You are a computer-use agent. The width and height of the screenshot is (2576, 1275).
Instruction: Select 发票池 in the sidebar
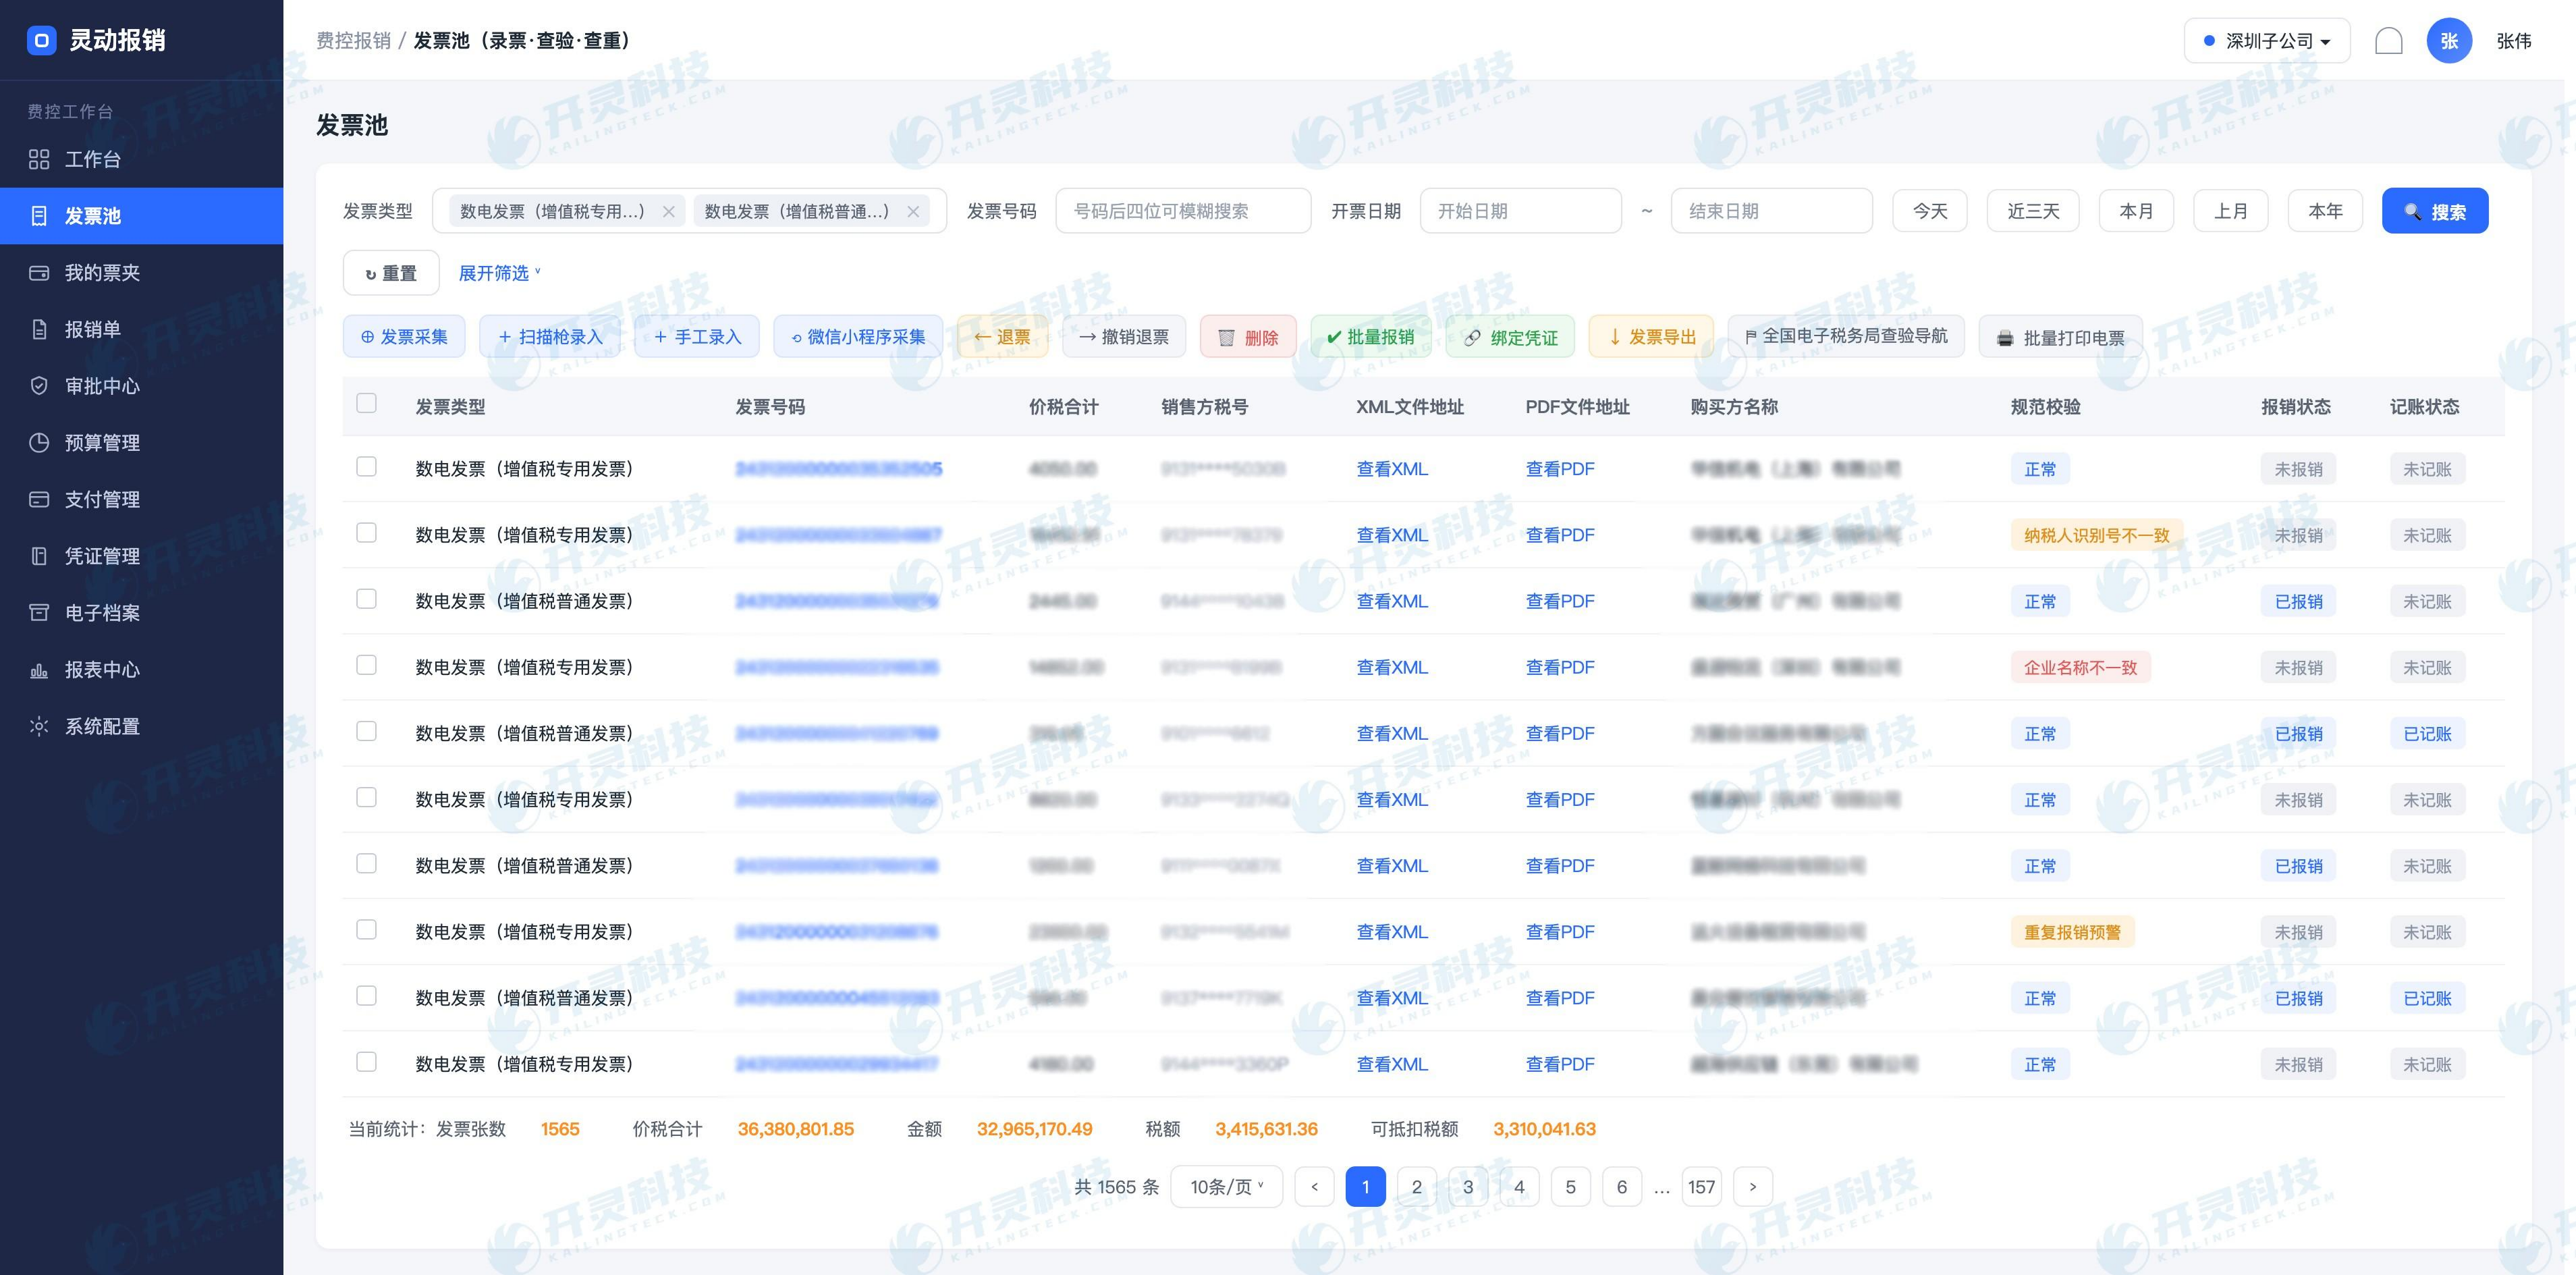pyautogui.click(x=141, y=216)
